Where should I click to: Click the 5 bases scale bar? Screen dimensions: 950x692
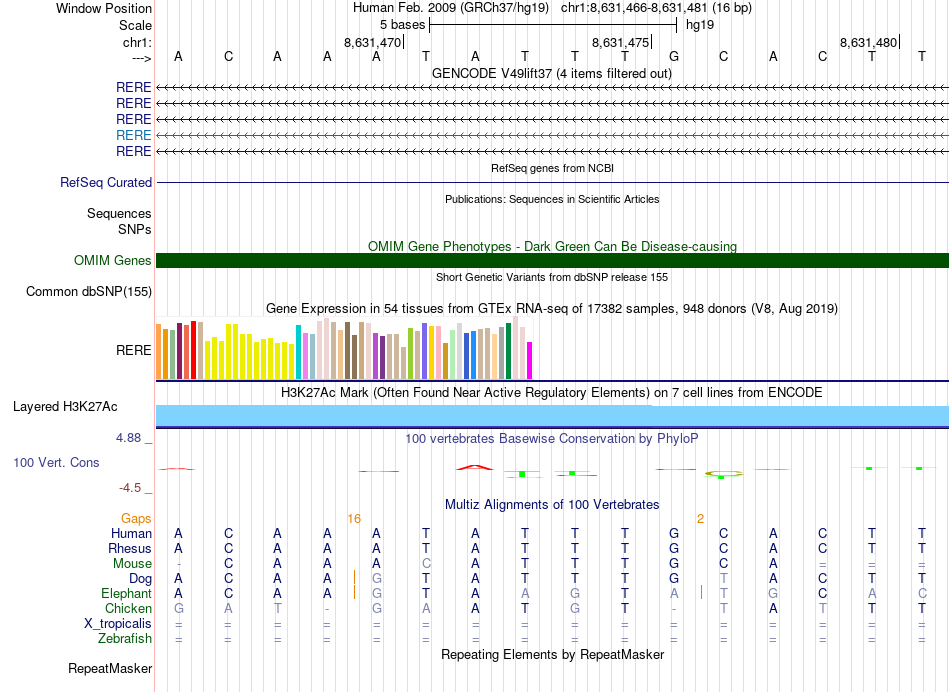(553, 25)
